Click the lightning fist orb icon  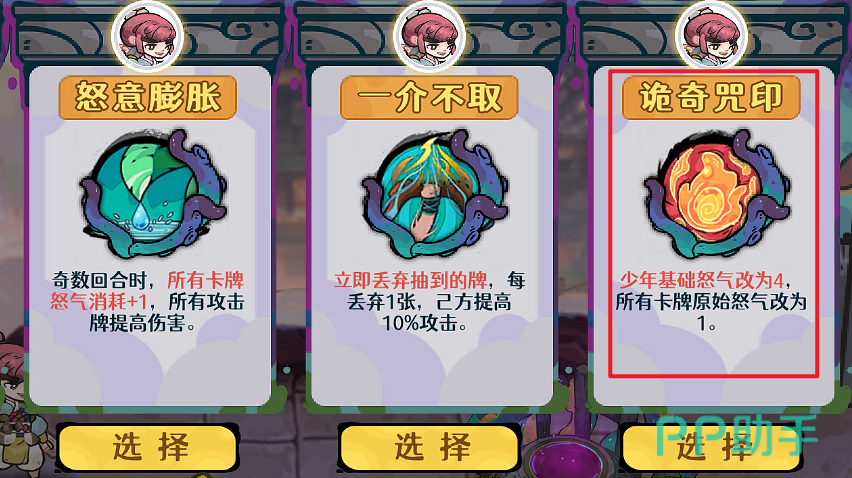point(435,194)
